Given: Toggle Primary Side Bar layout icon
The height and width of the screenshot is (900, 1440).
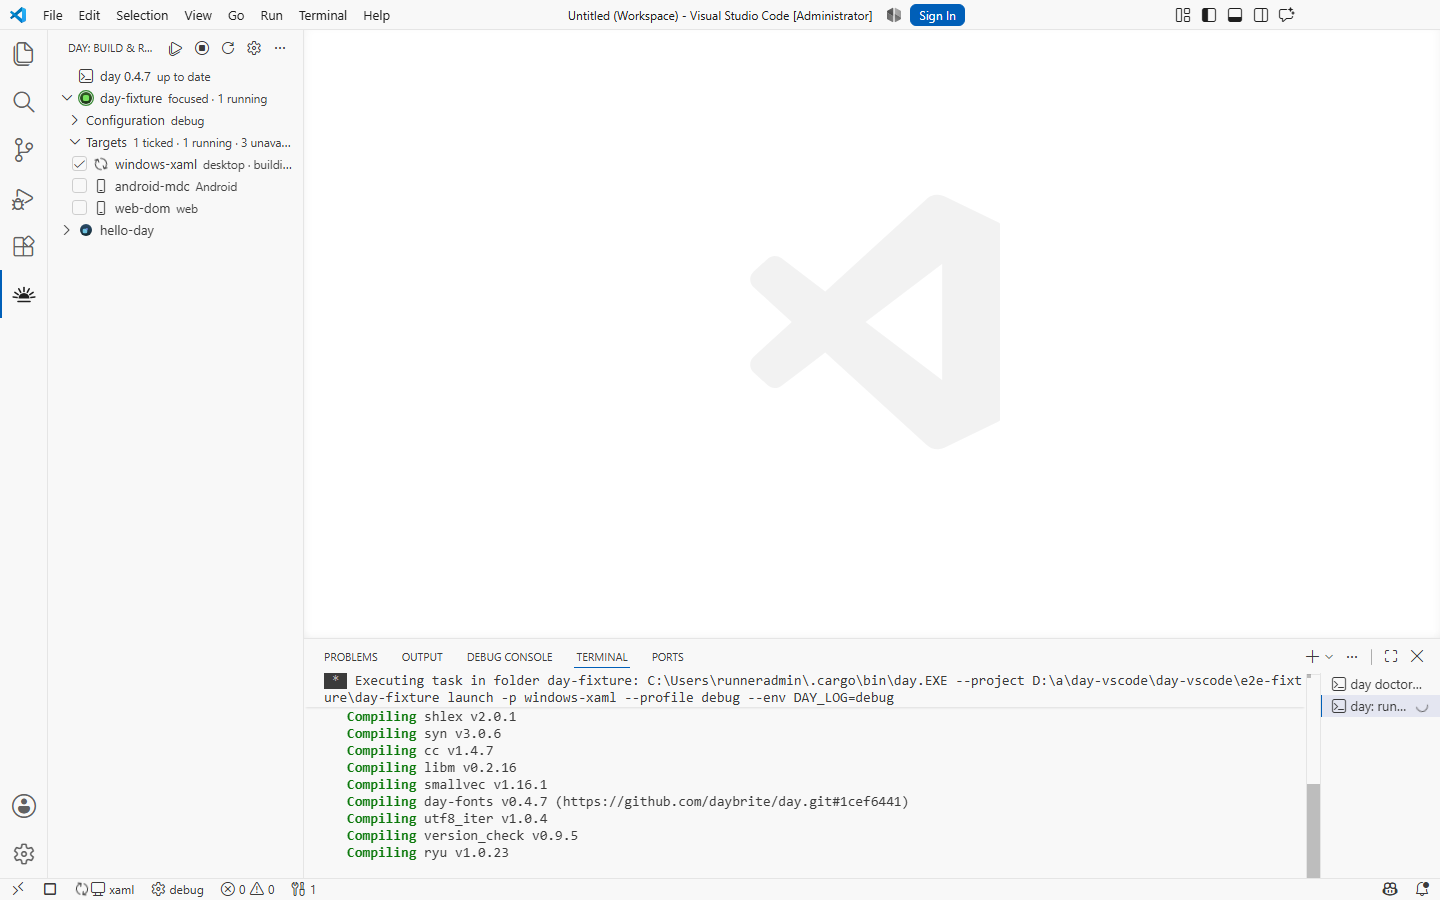Looking at the screenshot, I should [1209, 15].
